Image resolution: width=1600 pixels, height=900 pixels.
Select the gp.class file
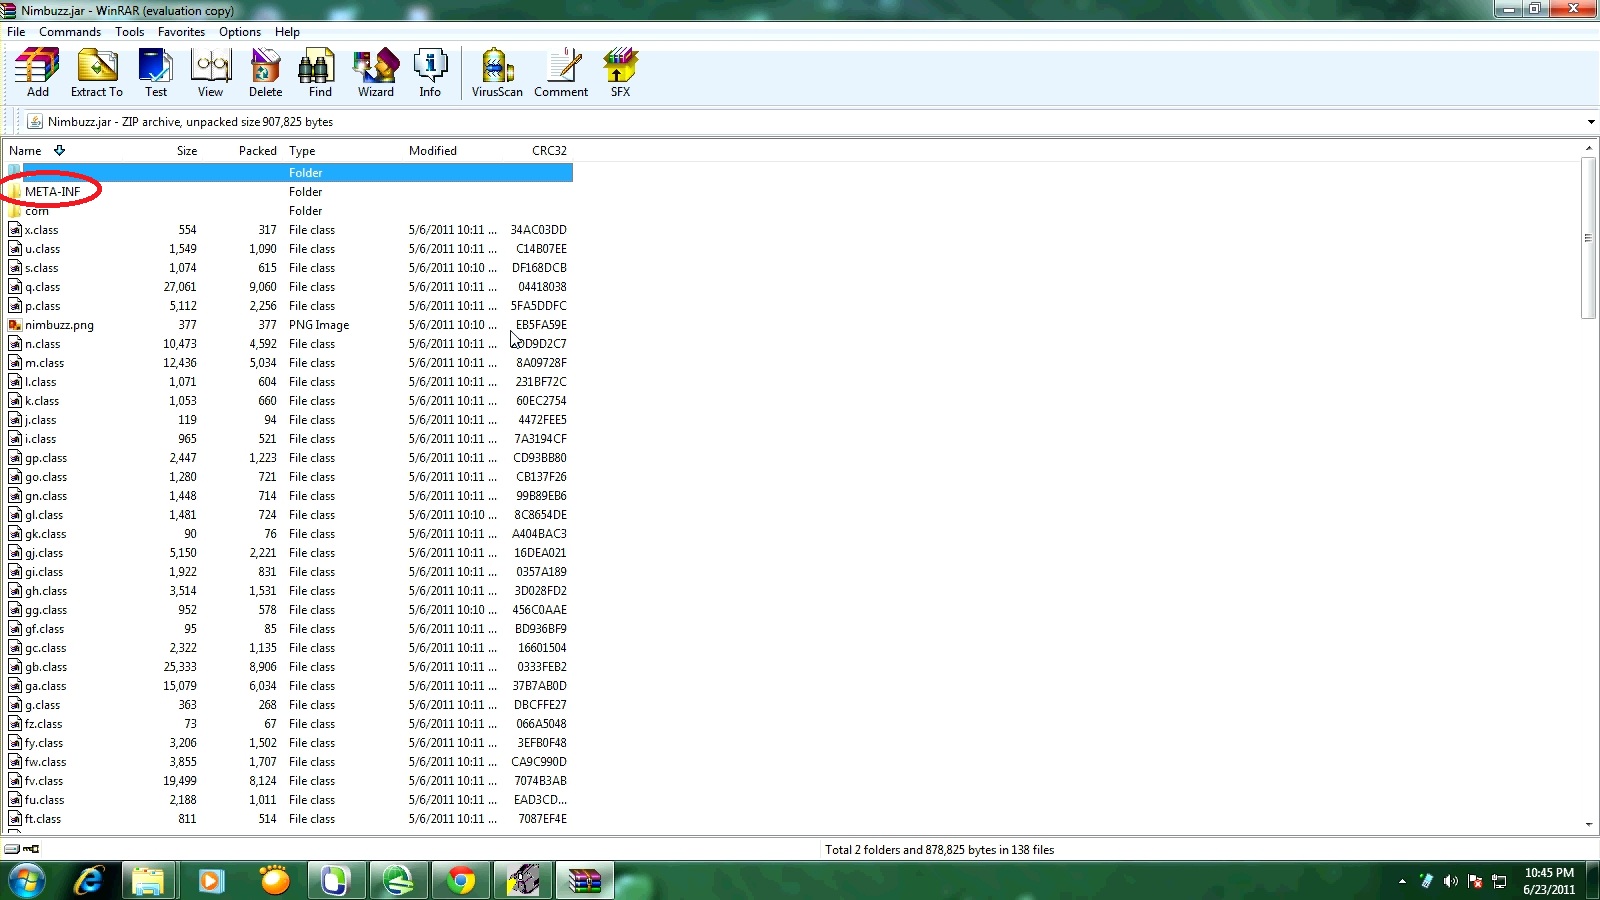coord(46,458)
